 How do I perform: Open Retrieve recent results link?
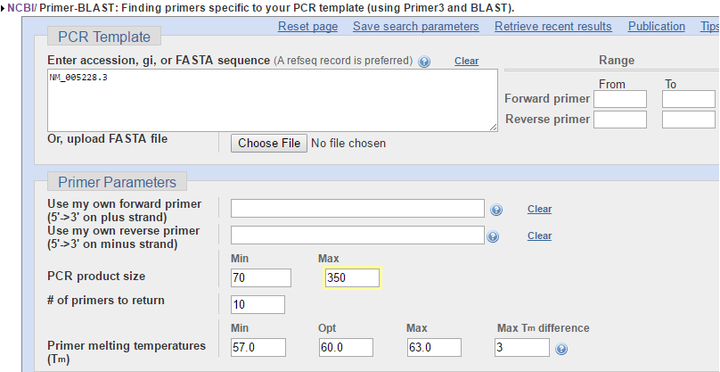click(553, 27)
